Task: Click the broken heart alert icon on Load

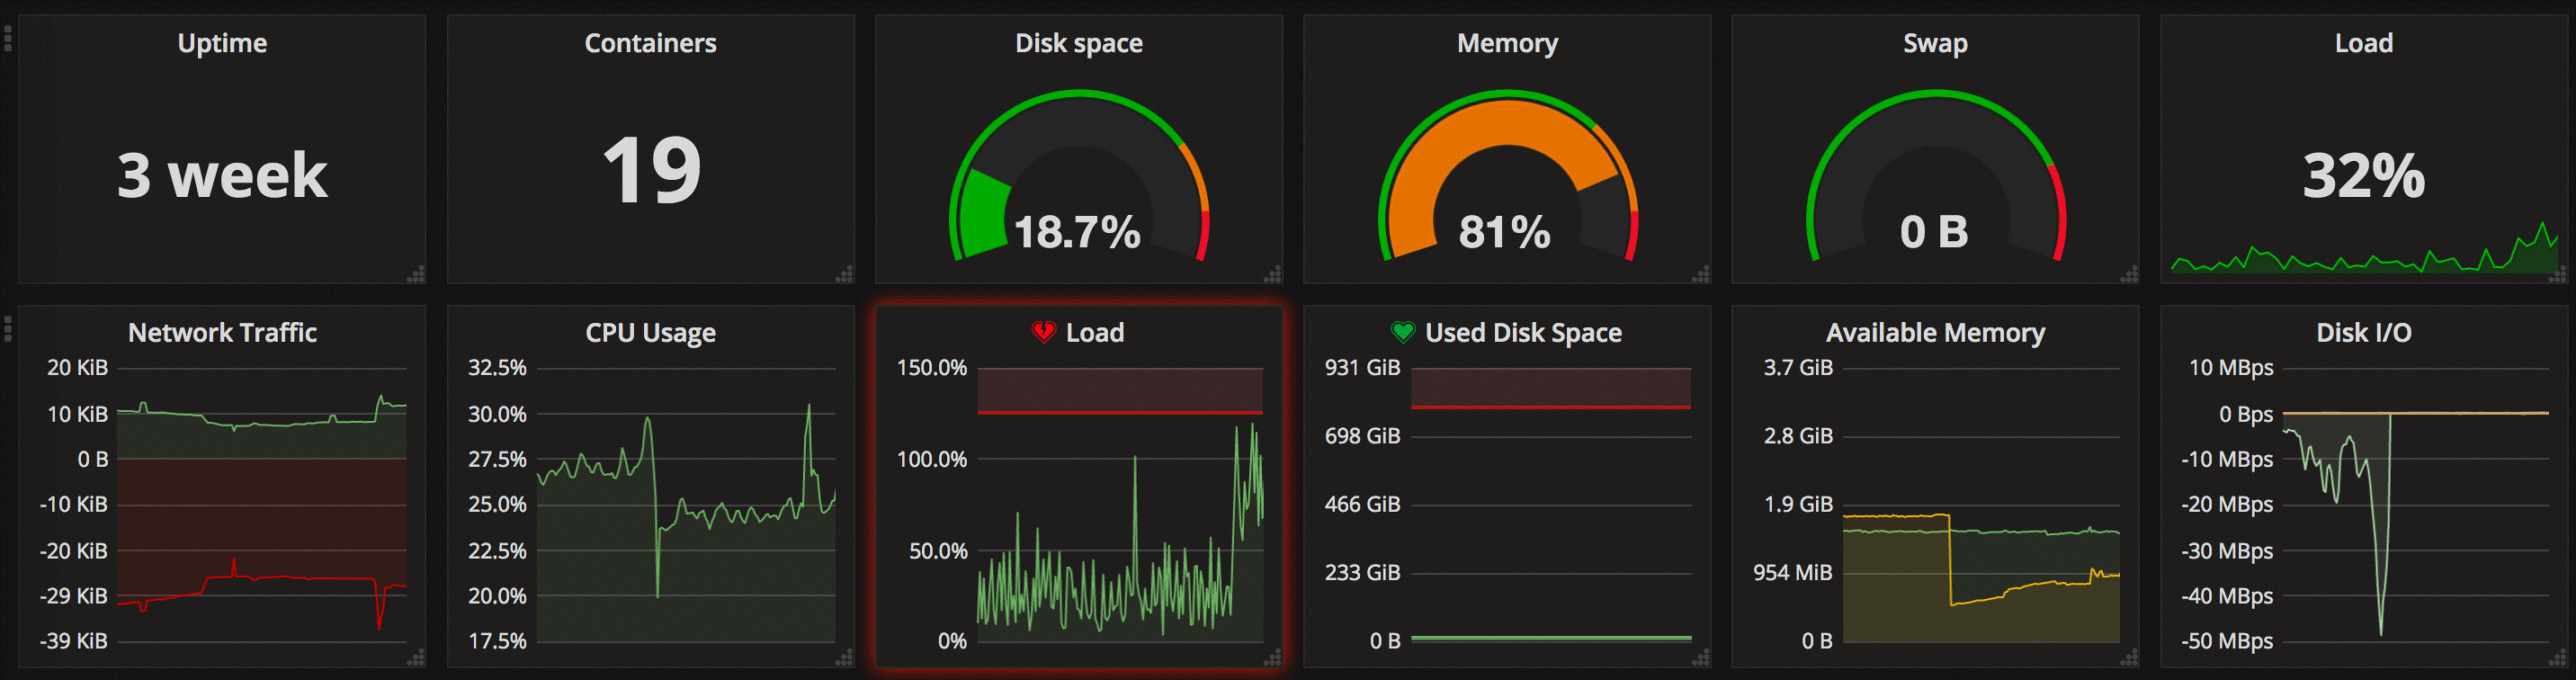Action: [1043, 332]
